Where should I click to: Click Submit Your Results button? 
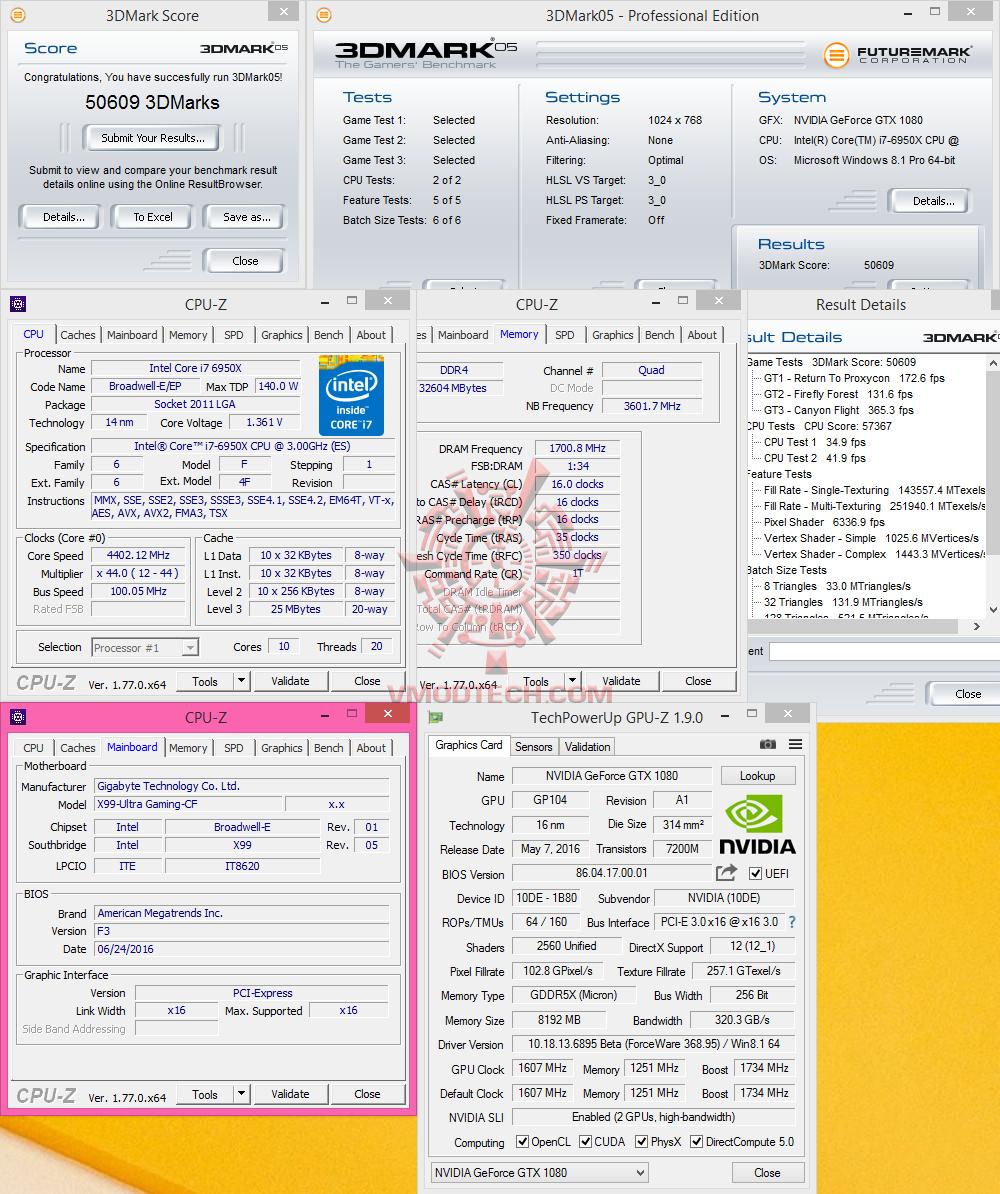152,138
